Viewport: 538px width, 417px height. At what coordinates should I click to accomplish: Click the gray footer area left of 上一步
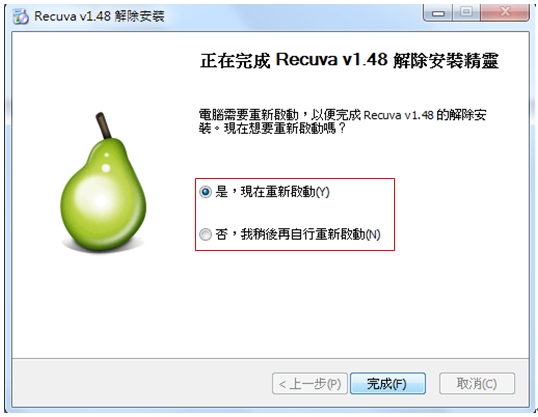pyautogui.click(x=142, y=383)
